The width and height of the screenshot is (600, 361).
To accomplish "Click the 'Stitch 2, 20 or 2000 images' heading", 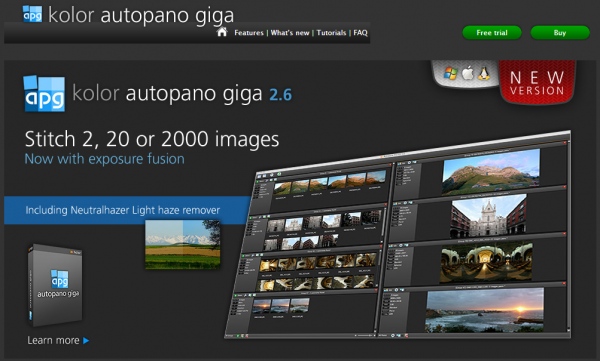I will [152, 139].
